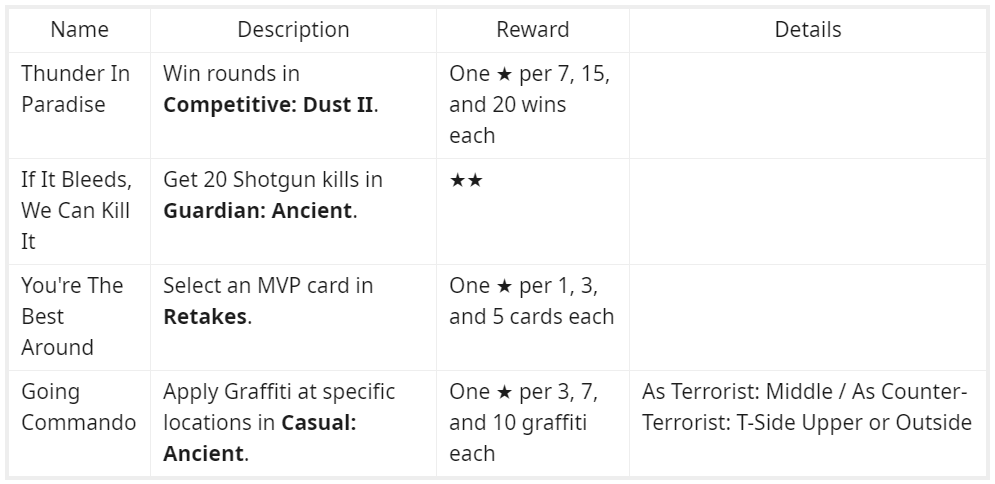Click the "If It Bleeds, We Can Kill It" name
995x484 pixels.
(x=76, y=211)
